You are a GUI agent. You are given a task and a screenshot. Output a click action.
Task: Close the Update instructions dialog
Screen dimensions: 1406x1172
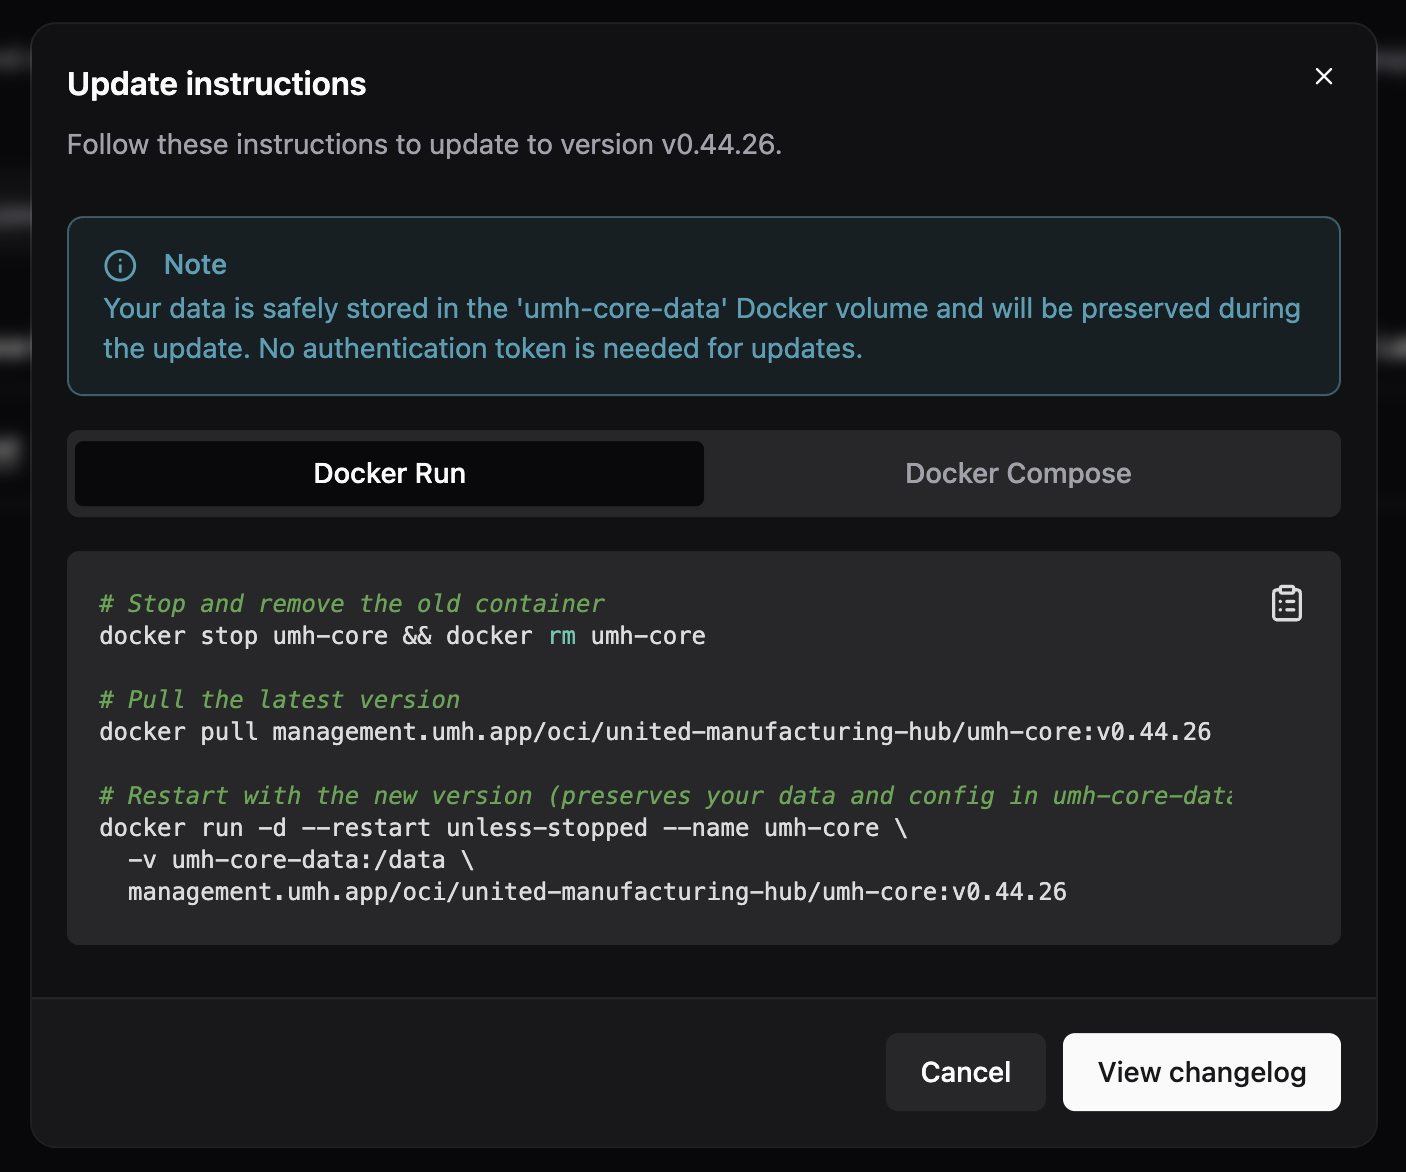tap(1323, 76)
